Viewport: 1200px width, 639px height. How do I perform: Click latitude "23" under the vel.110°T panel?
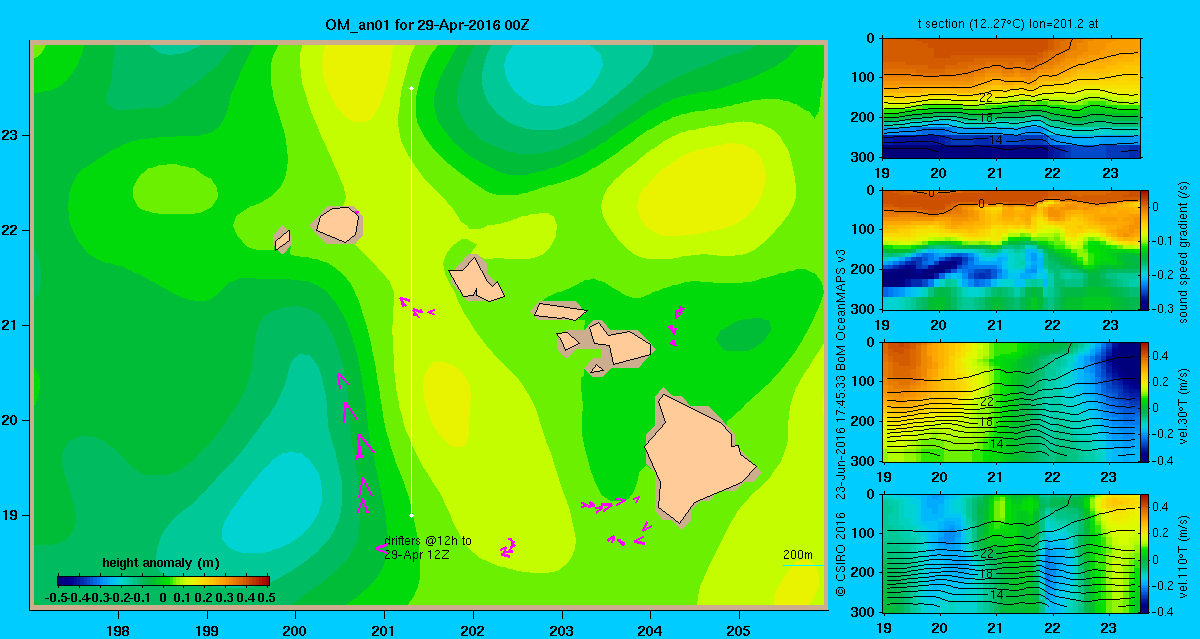1108,629
